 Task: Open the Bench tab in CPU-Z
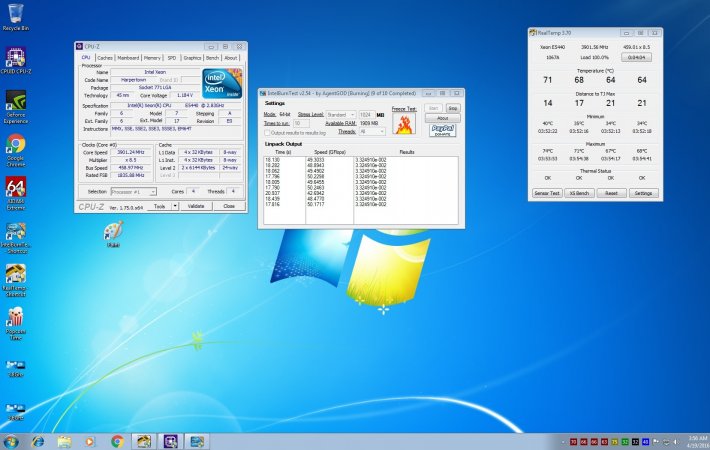click(212, 58)
